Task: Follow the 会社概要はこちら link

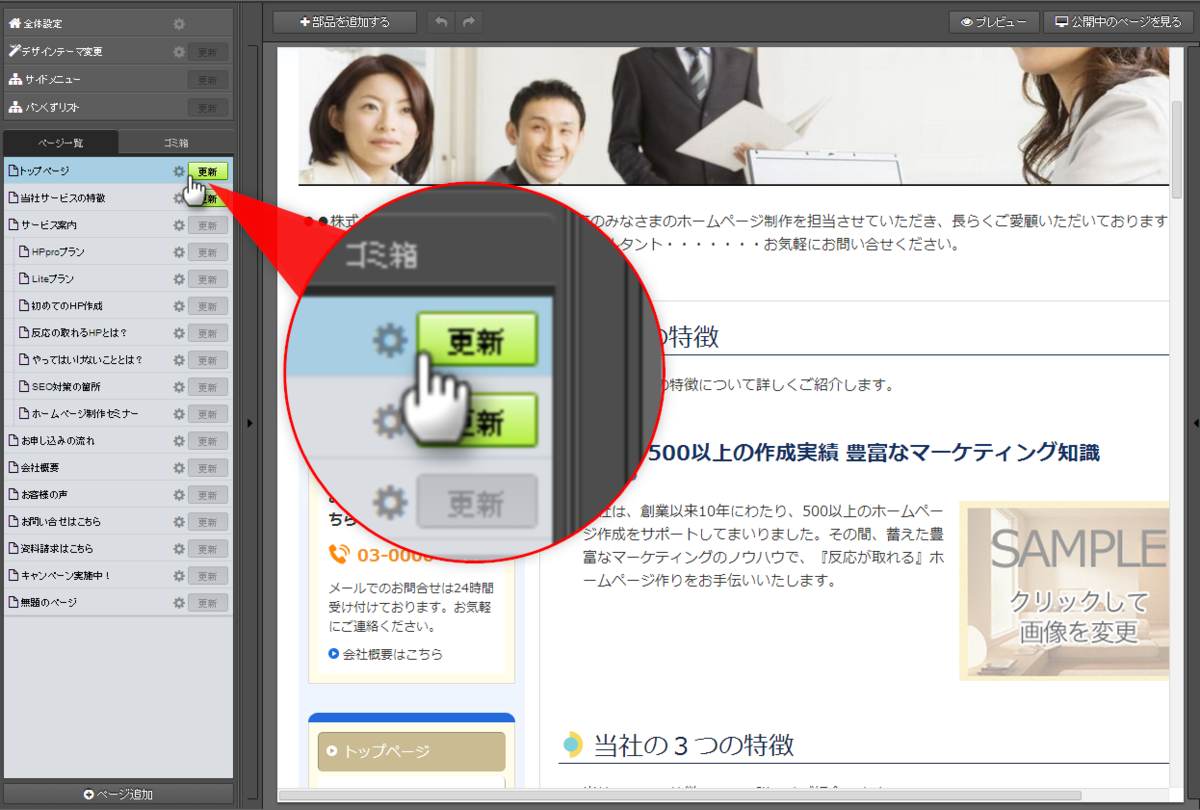Action: point(392,654)
